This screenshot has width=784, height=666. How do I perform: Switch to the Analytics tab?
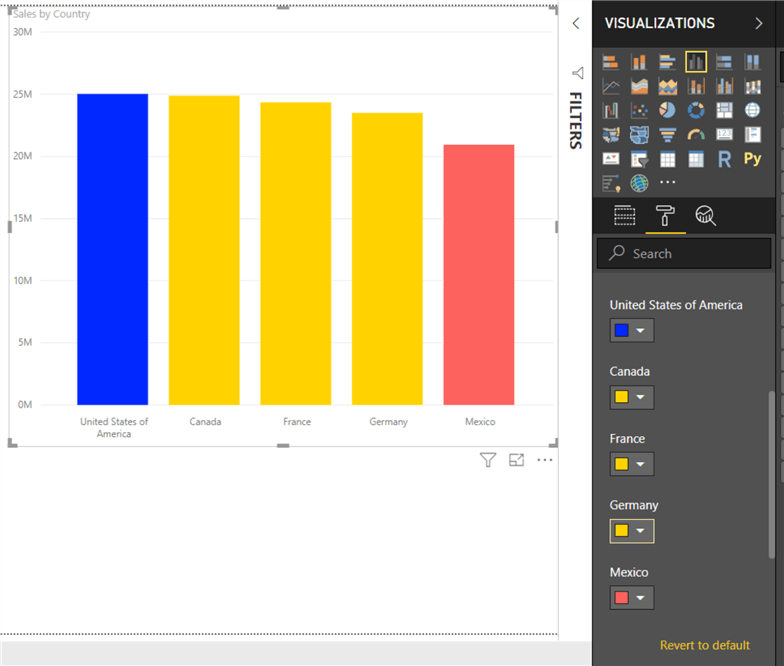click(706, 216)
